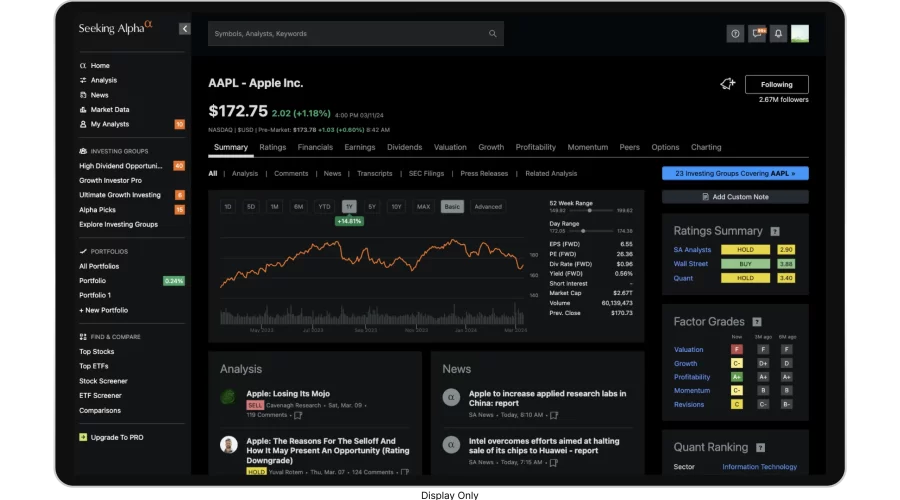Viewport: 900px width, 500px height.
Task: Click the search magnifier icon
Action: click(492, 33)
